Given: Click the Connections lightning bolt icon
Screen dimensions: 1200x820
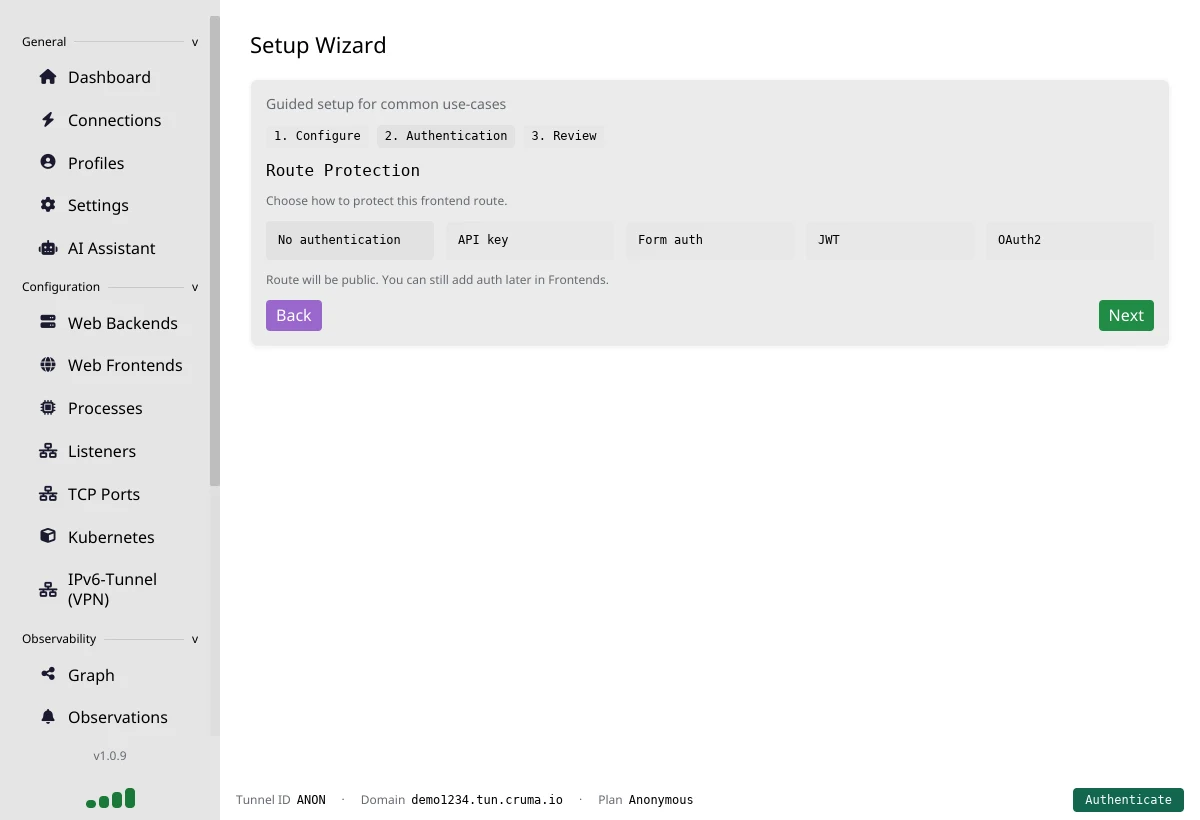Looking at the screenshot, I should click(x=48, y=120).
